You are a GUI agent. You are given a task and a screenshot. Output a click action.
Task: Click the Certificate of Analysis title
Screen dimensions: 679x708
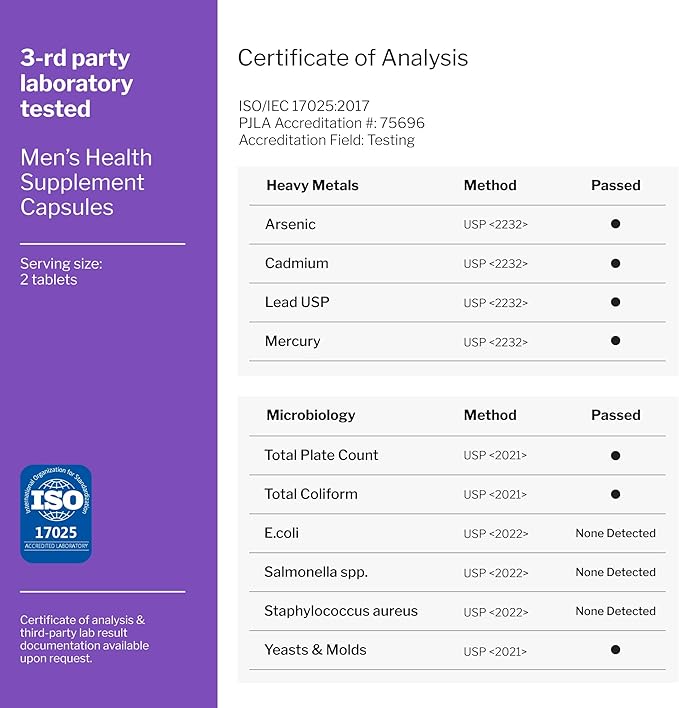point(352,58)
